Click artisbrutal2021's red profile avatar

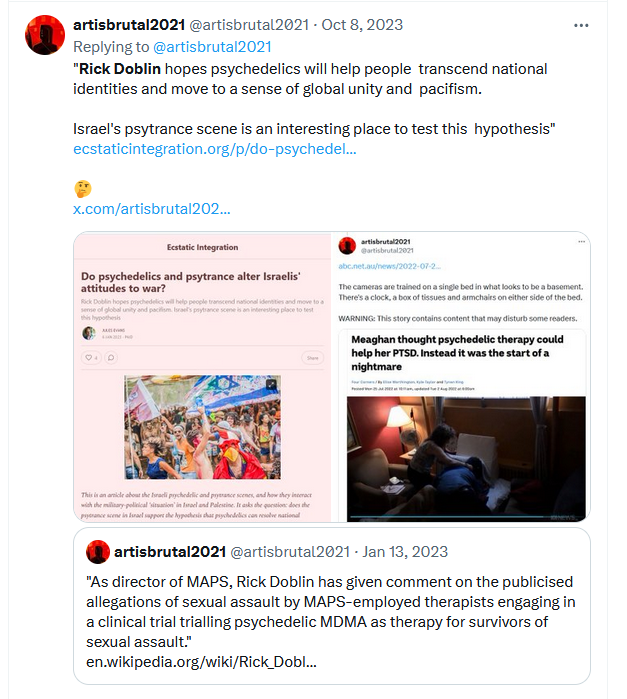tap(45, 35)
